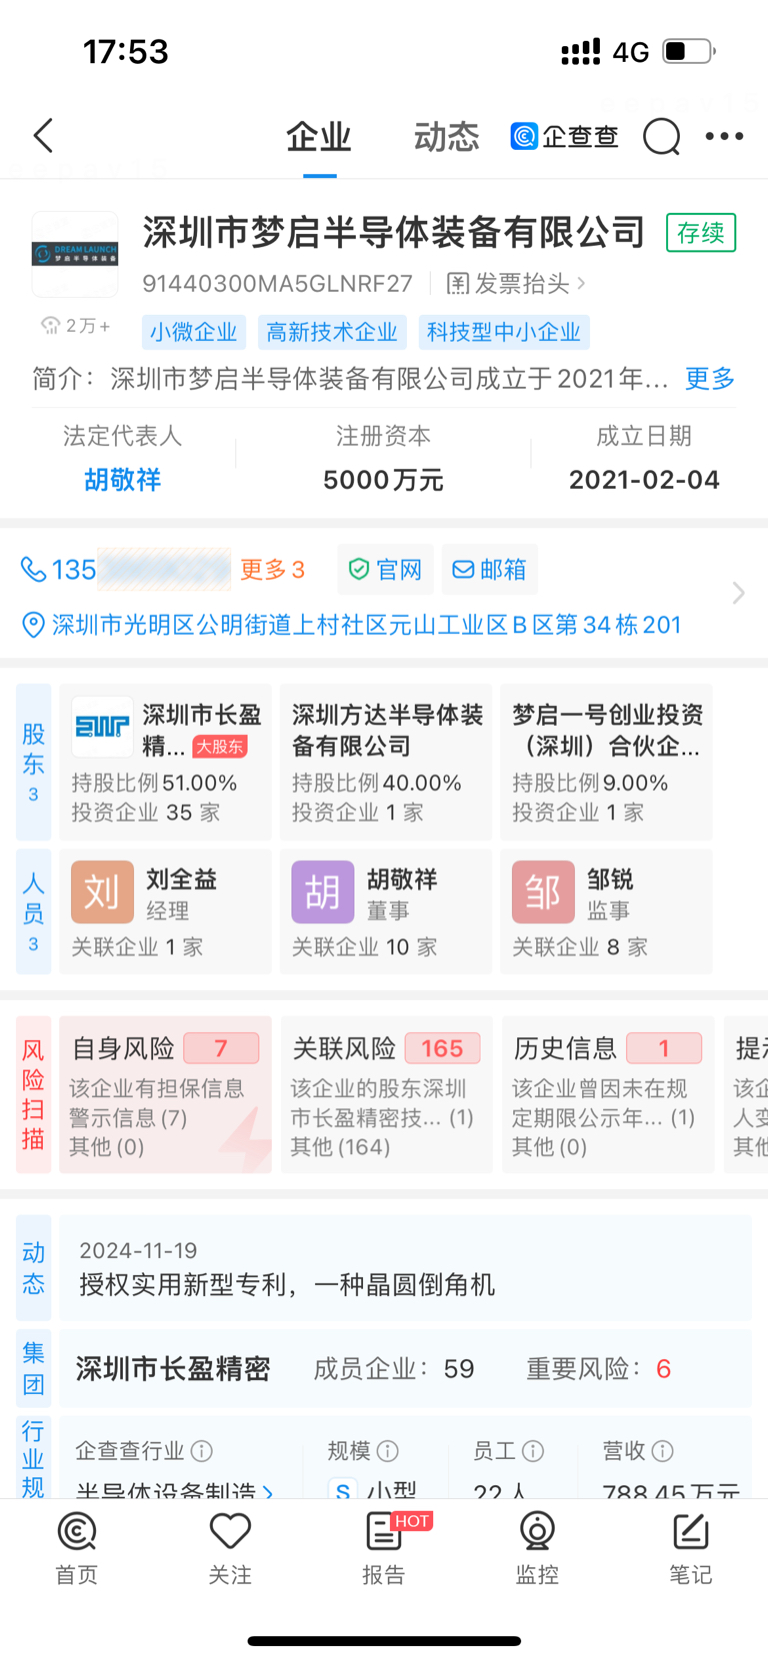Tap 成员企业 59 value

click(459, 1369)
